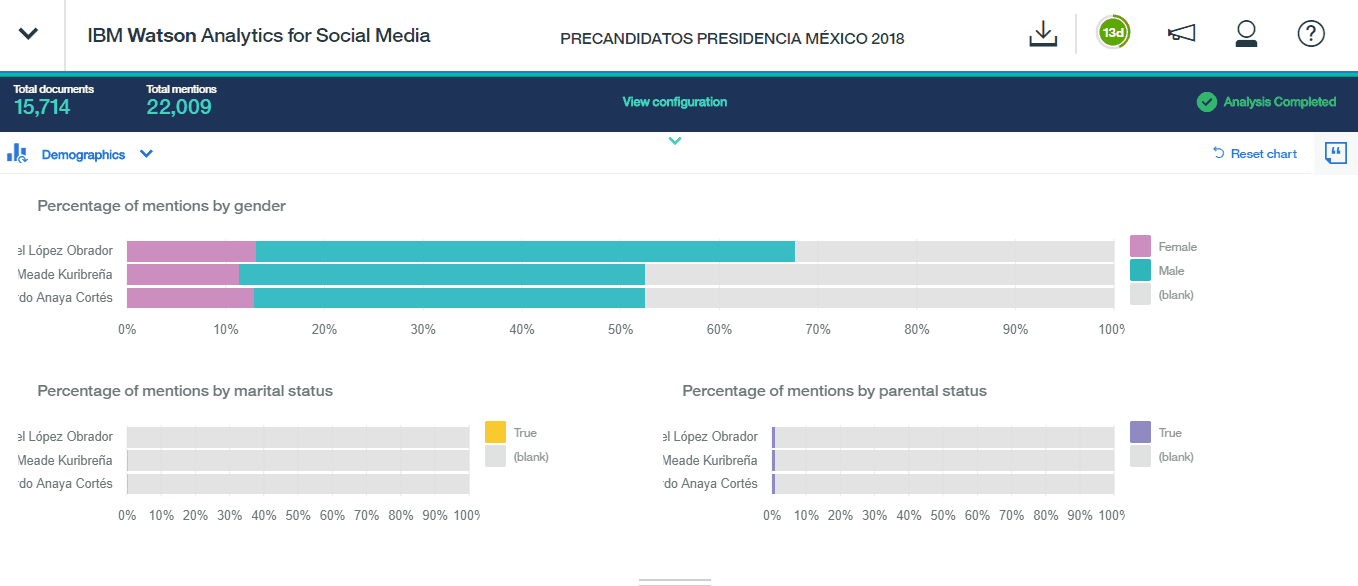Expand the configuration panel chevron
The height and width of the screenshot is (586, 1358).
pos(675,141)
